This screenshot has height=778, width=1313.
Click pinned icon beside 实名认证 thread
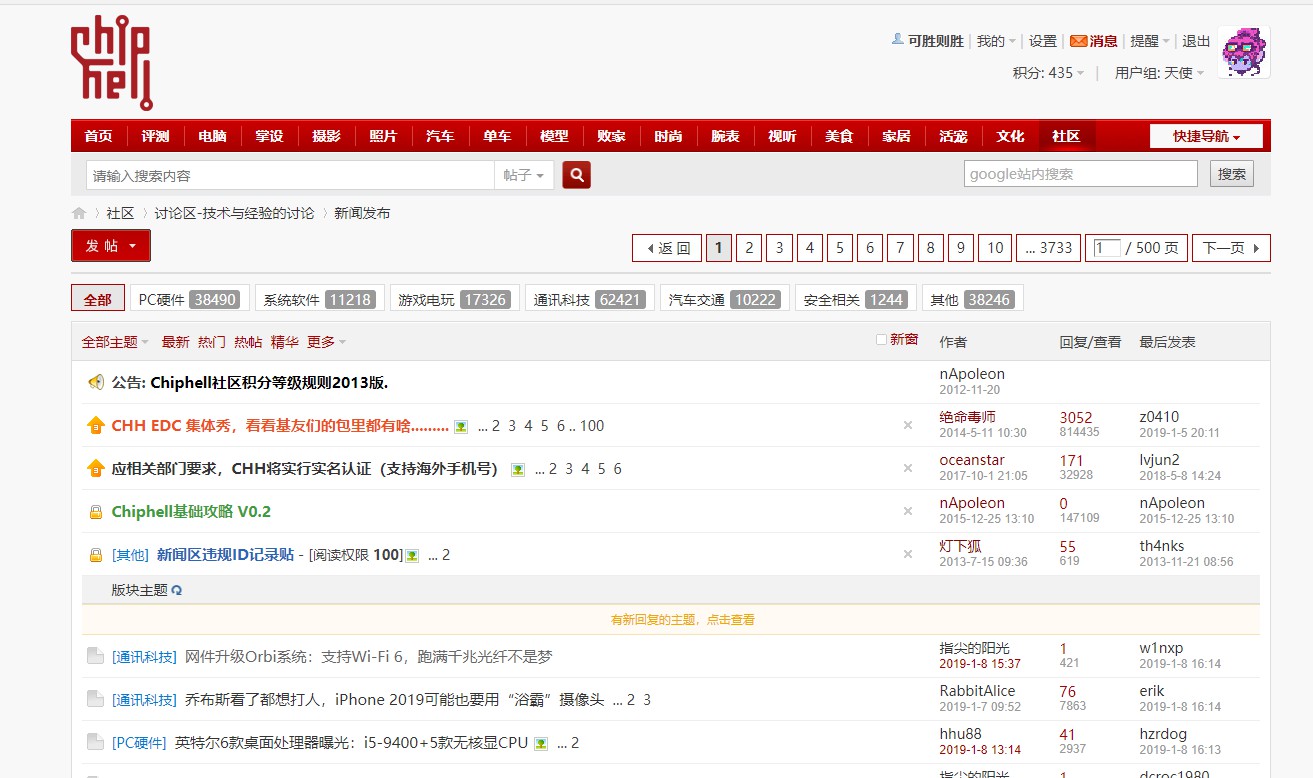click(x=96, y=468)
